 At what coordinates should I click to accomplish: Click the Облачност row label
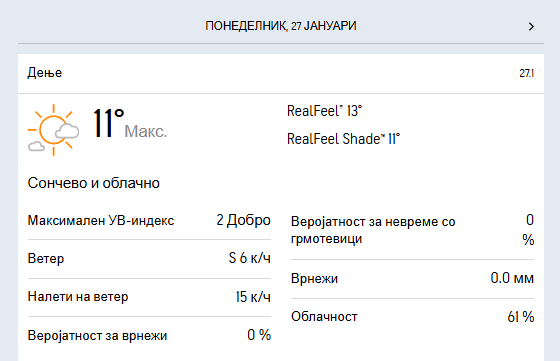coord(324,317)
